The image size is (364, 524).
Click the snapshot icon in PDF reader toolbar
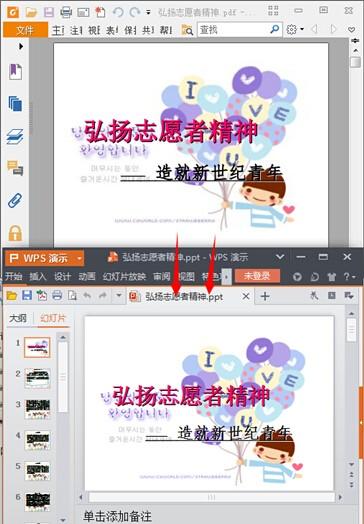coord(83,12)
